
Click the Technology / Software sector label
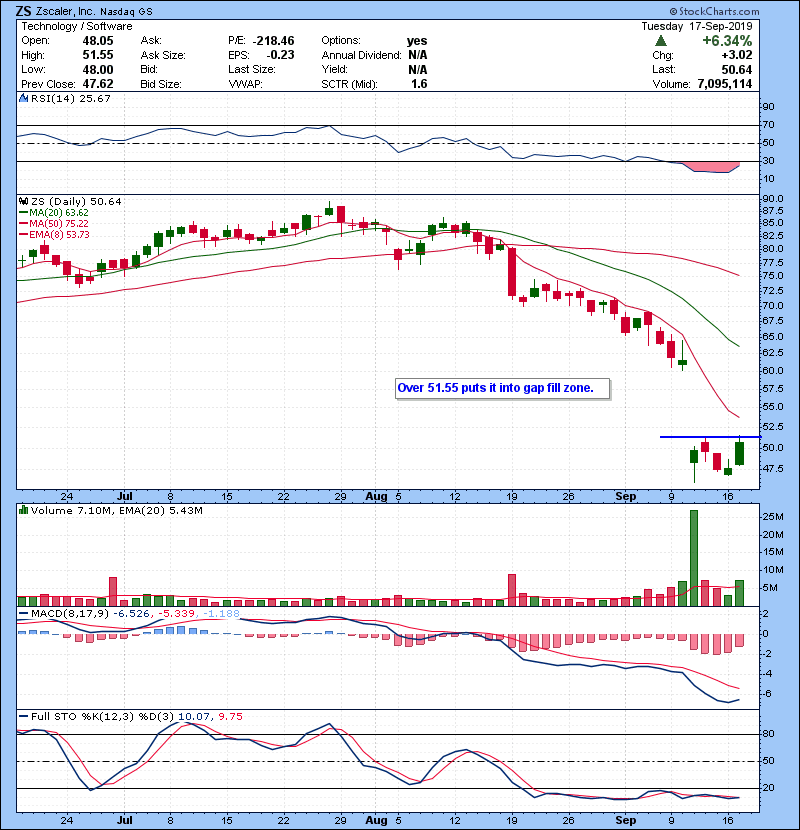pos(77,26)
